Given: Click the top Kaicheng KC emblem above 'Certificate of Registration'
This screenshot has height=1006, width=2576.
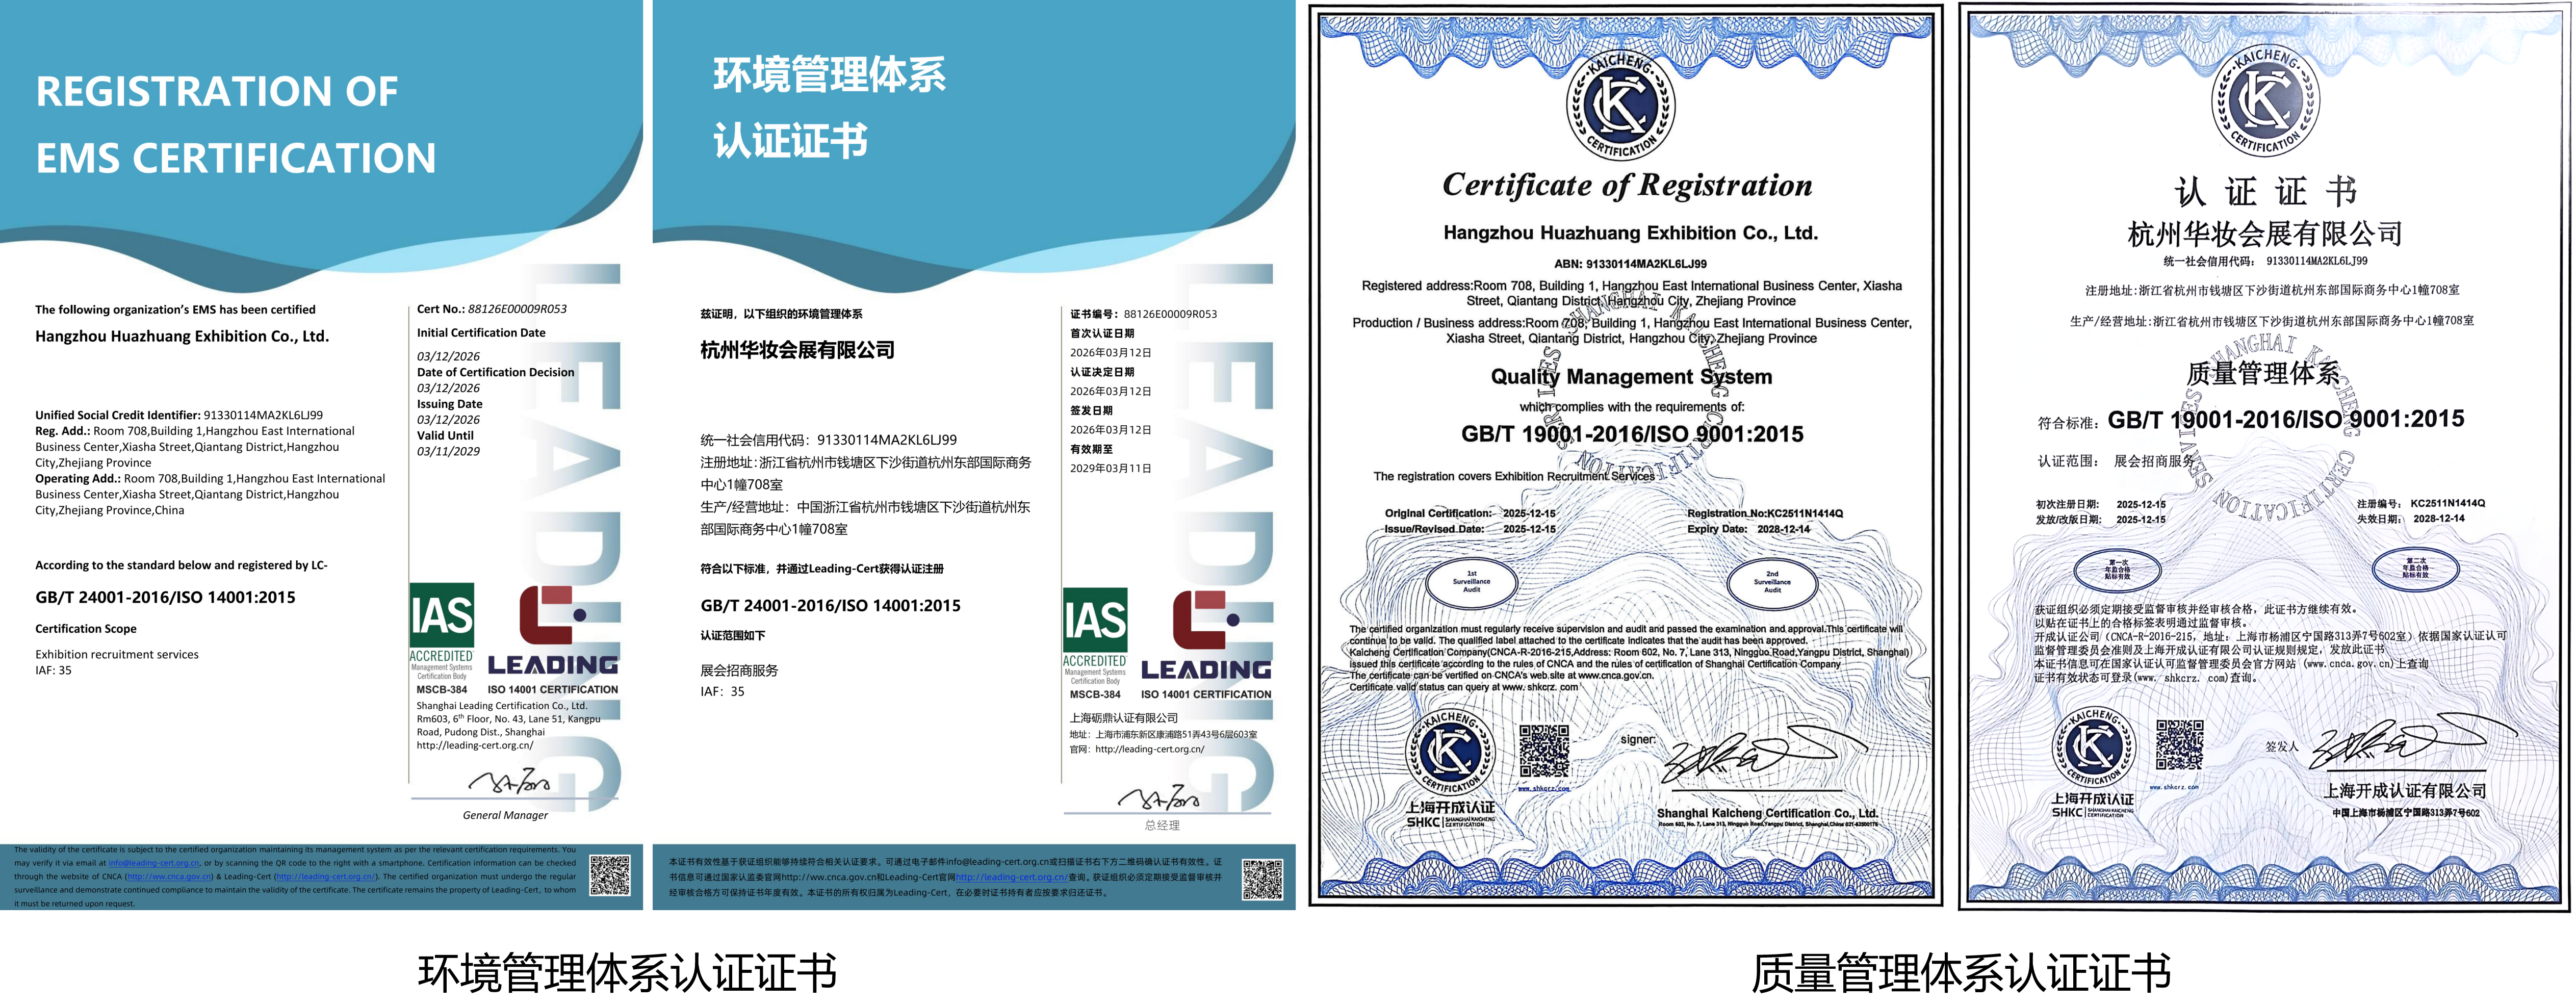Looking at the screenshot, I should [1621, 105].
